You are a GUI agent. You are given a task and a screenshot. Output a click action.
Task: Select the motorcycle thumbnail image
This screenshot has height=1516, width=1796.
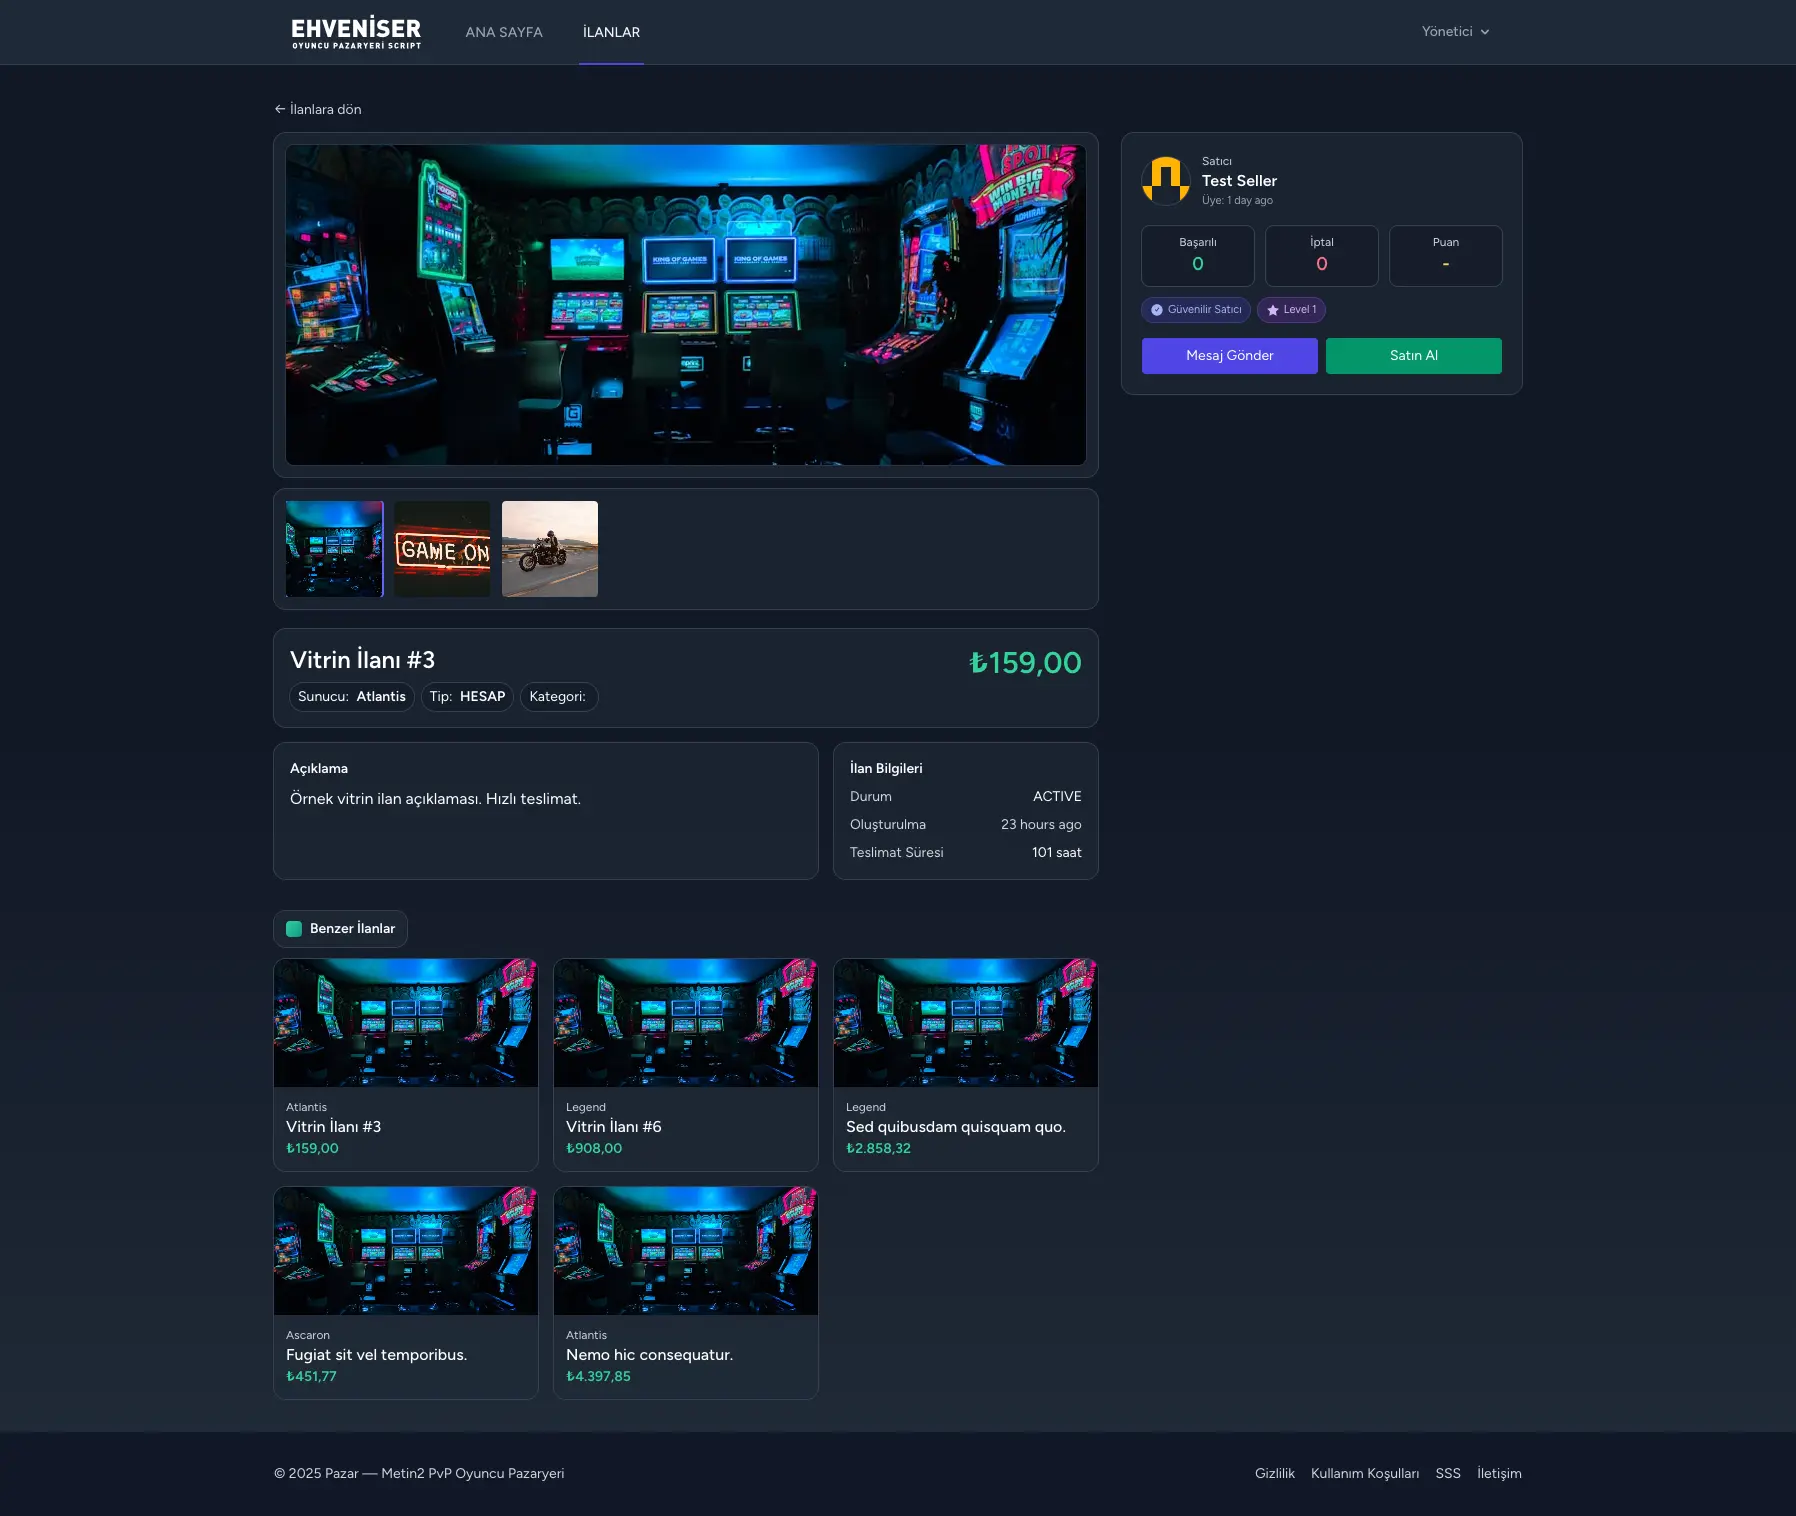tap(550, 549)
